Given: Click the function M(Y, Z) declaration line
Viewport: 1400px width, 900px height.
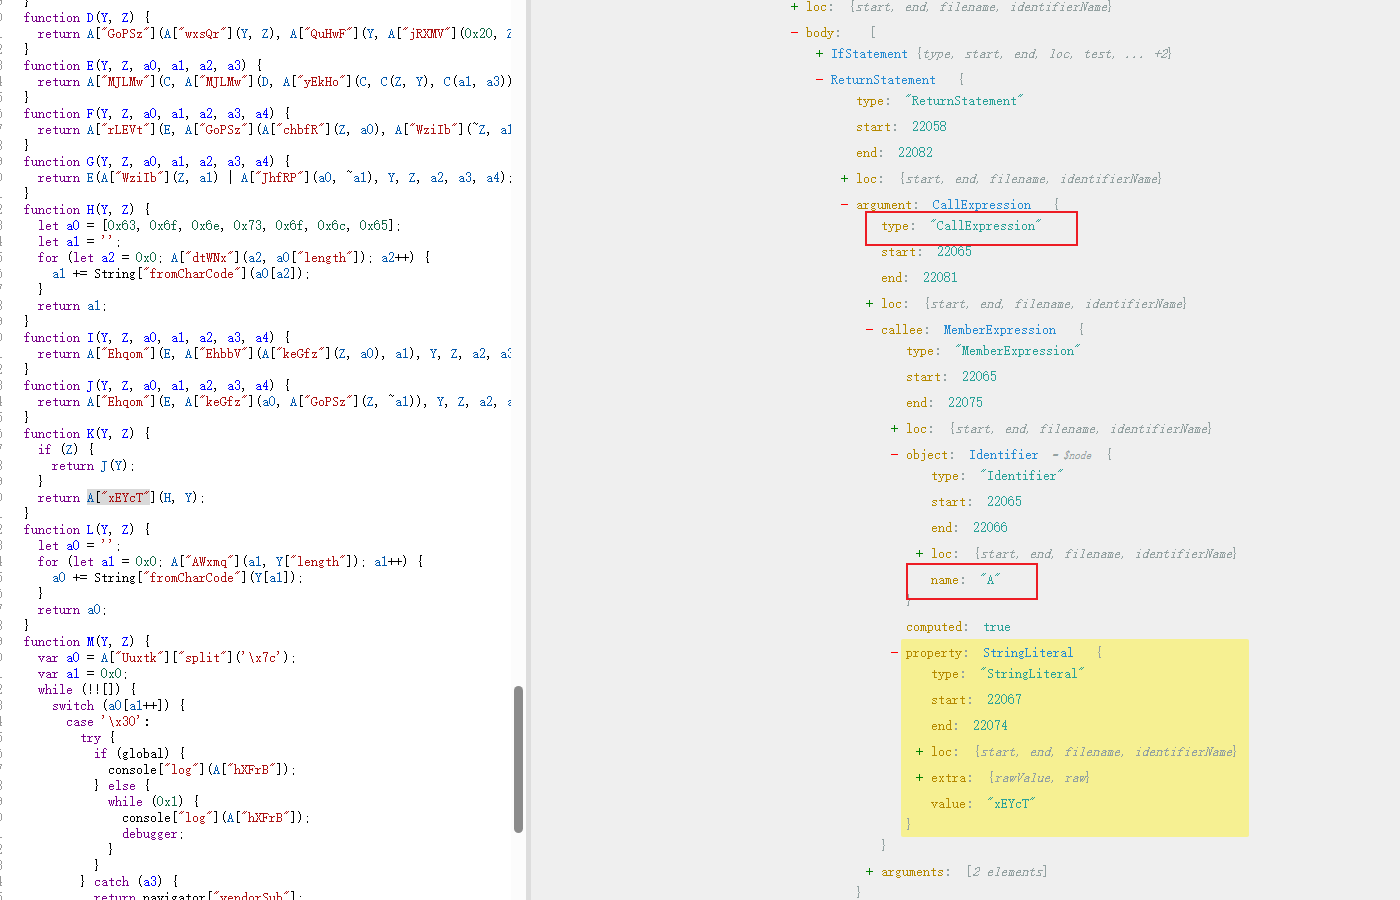Looking at the screenshot, I should click(87, 642).
